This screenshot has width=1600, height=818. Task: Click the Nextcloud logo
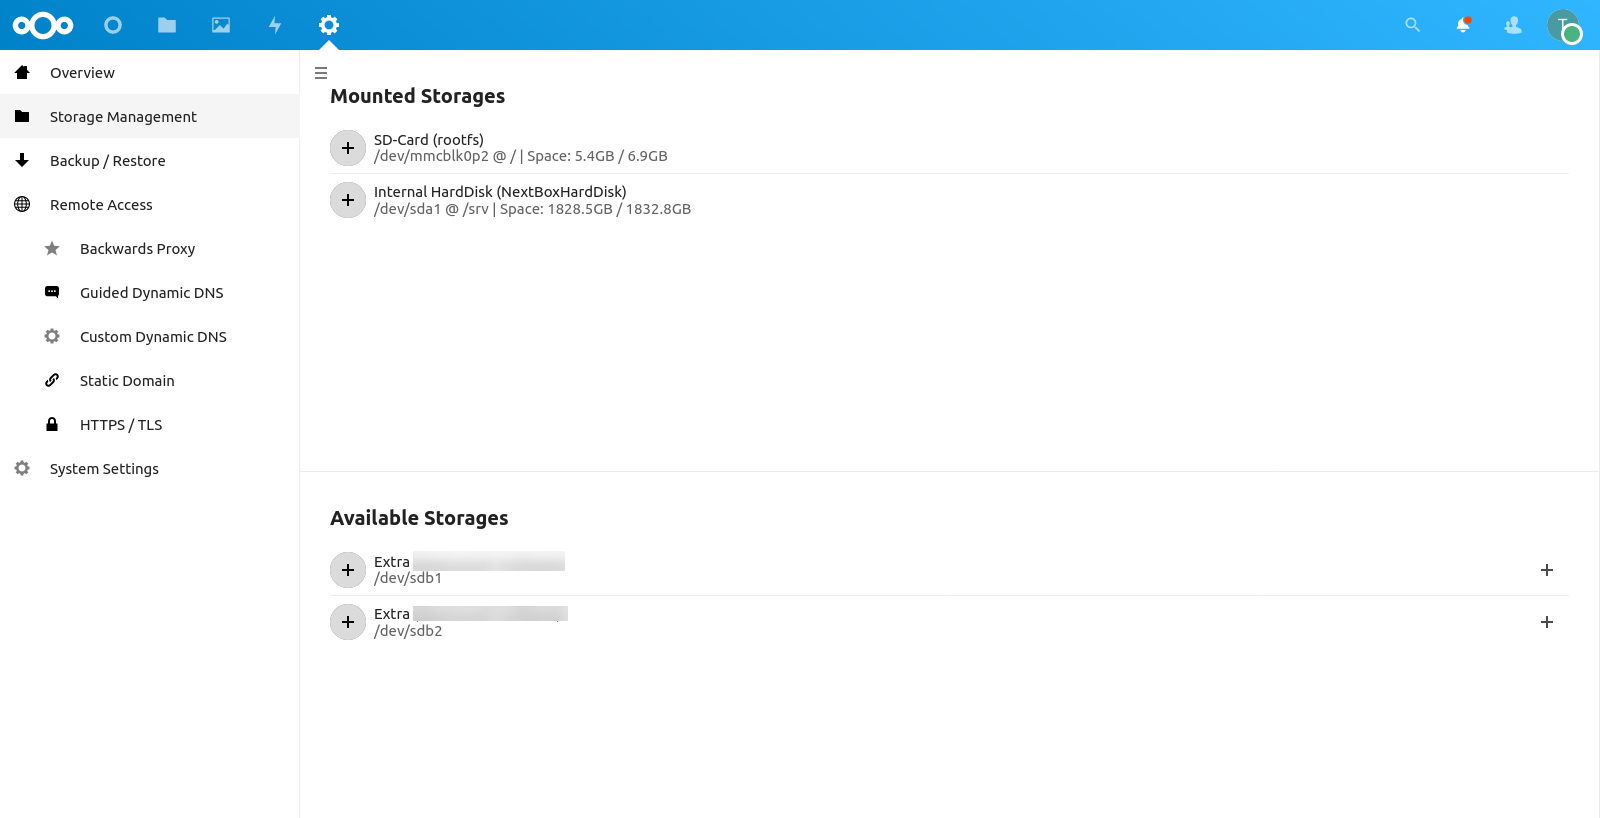coord(43,25)
